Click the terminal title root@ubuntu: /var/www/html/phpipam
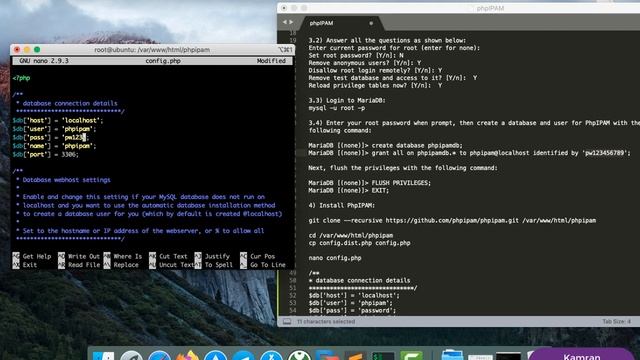640x360 pixels. pyautogui.click(x=152, y=50)
